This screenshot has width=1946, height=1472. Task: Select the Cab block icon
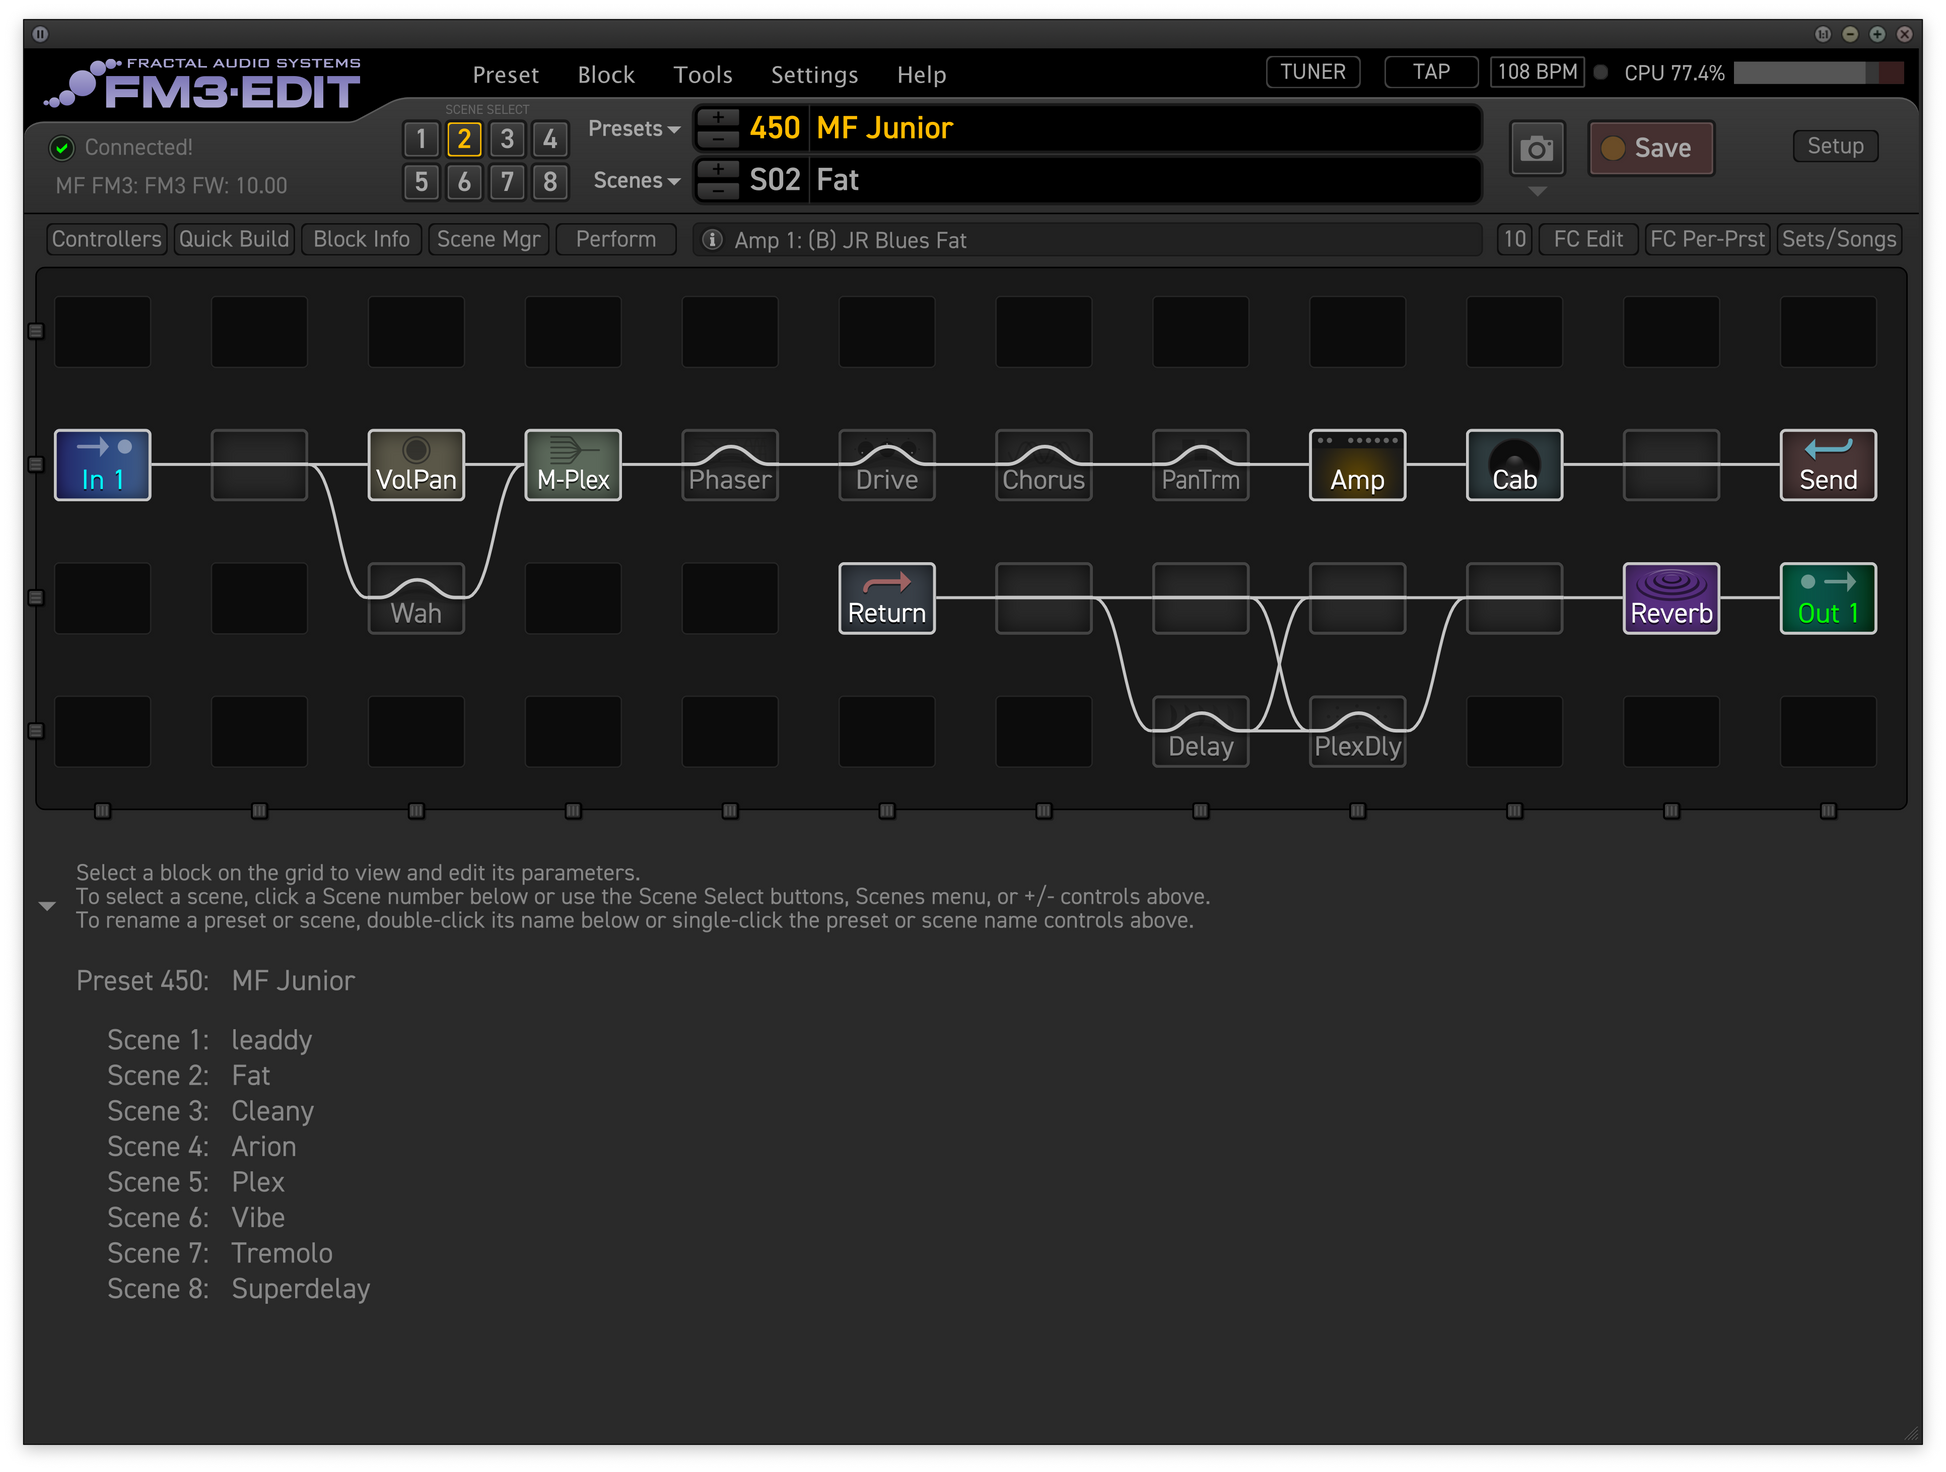(x=1514, y=465)
